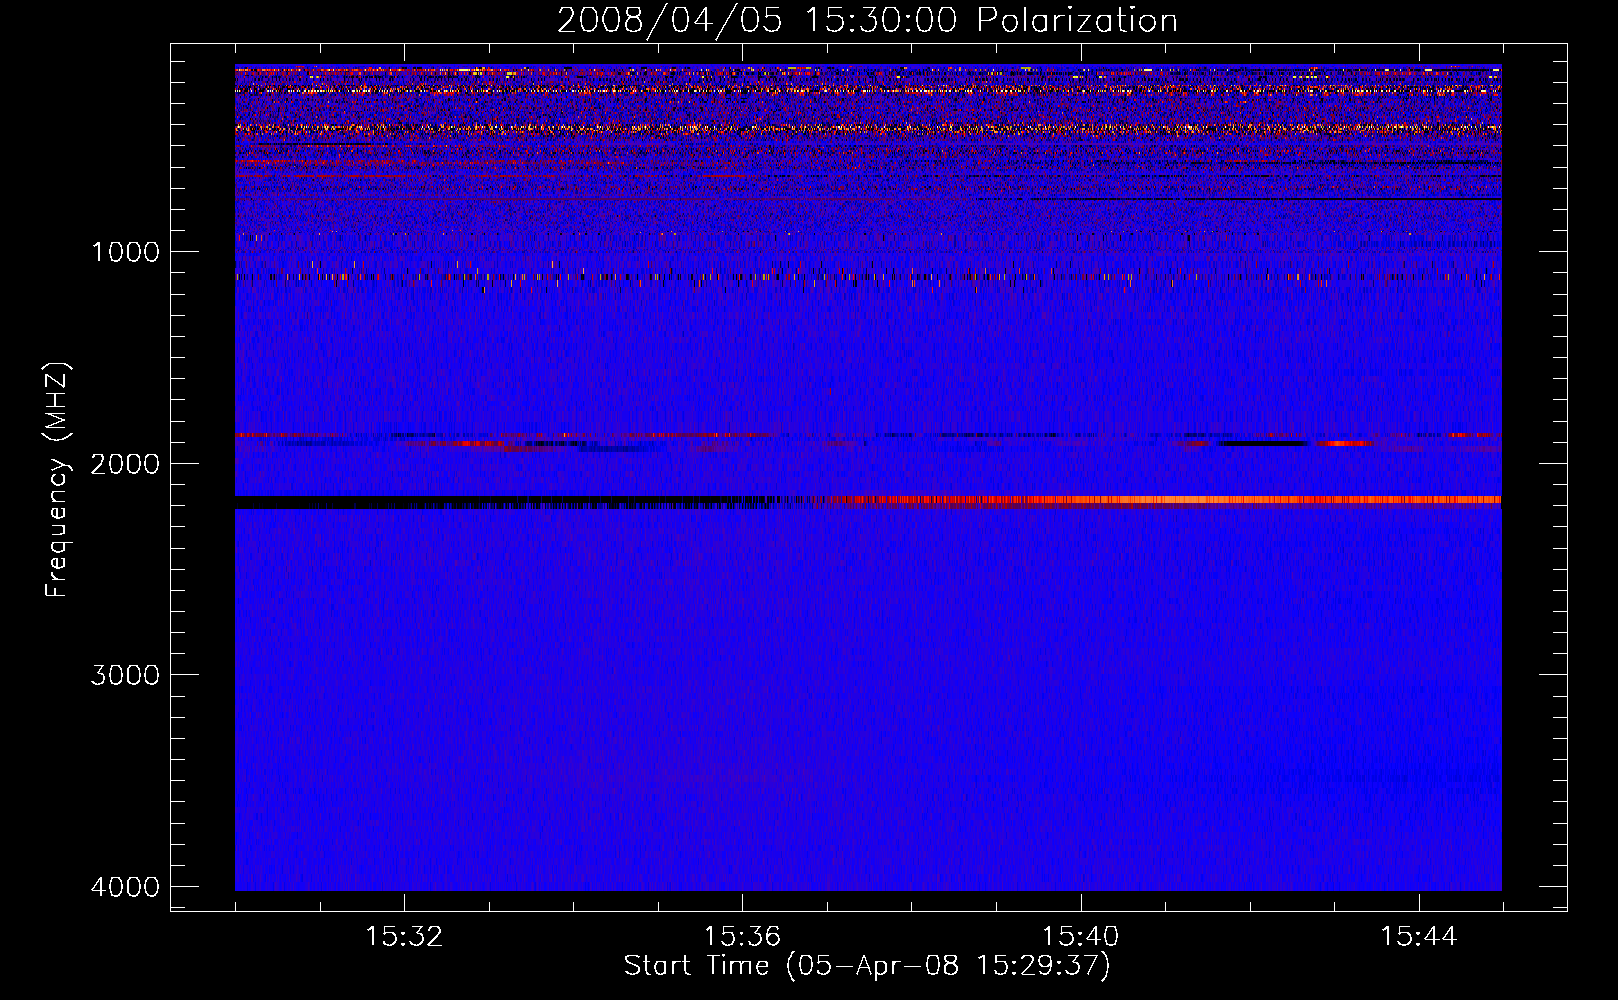Screen dimensions: 1618x1000
Task: Click the plot title '2008/04/05 15:30:00 Polarization'
Action: point(866,21)
